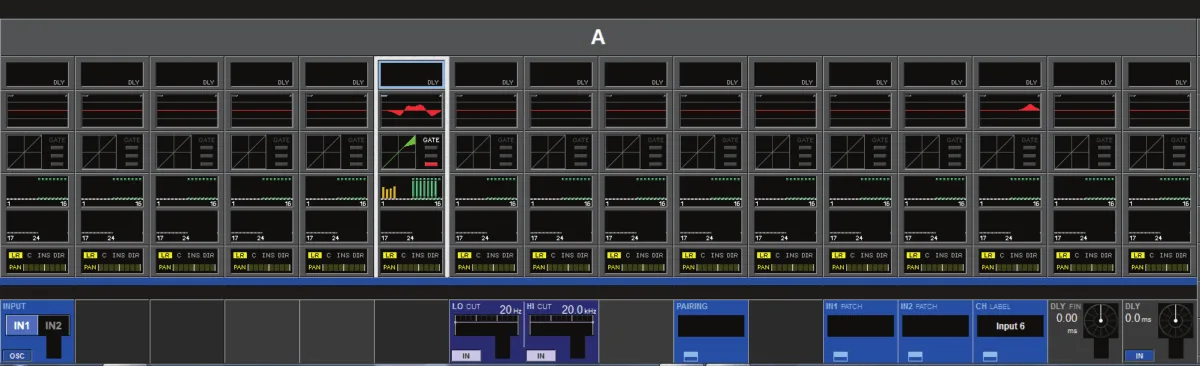Open channel 16 bus sends 17-24 block
Screen dimensions: 1200x366
click(x=1161, y=226)
